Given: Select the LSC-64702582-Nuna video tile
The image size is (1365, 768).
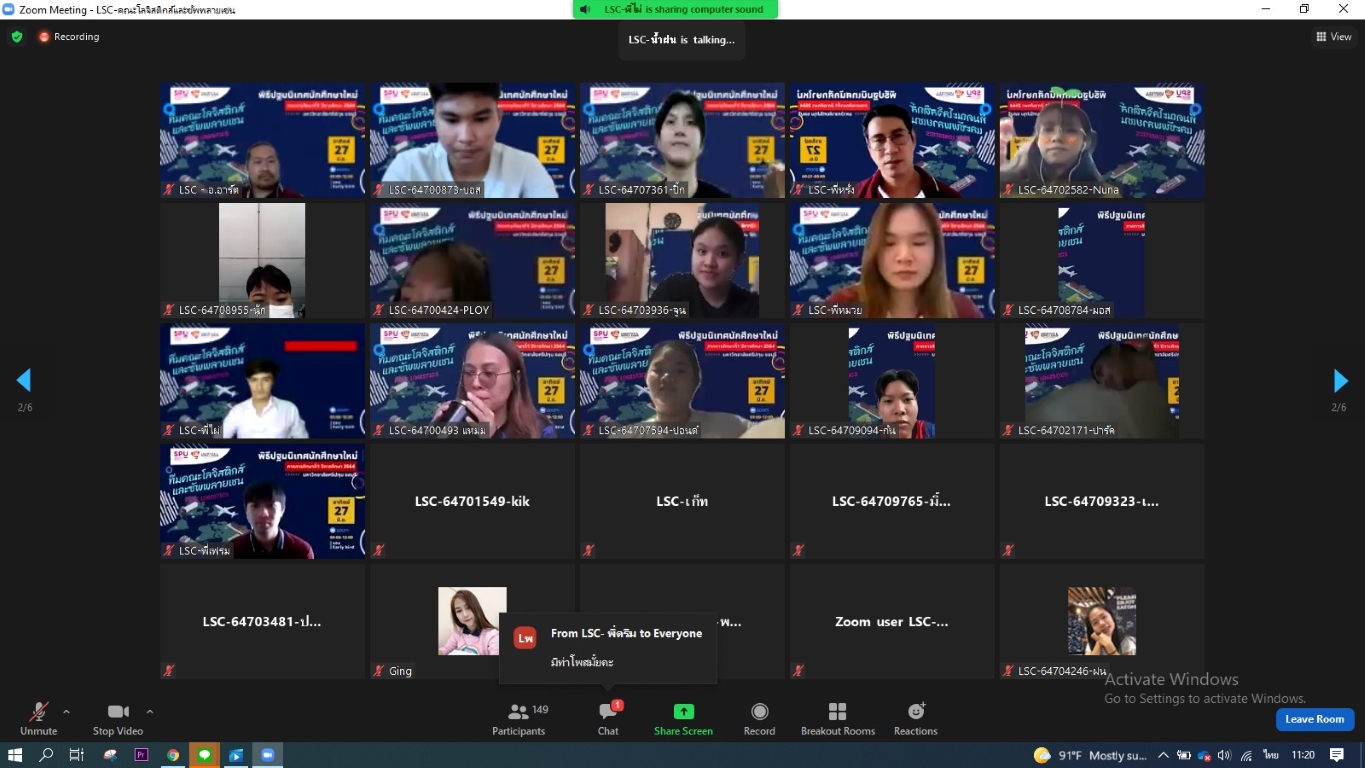Looking at the screenshot, I should pyautogui.click(x=1102, y=141).
